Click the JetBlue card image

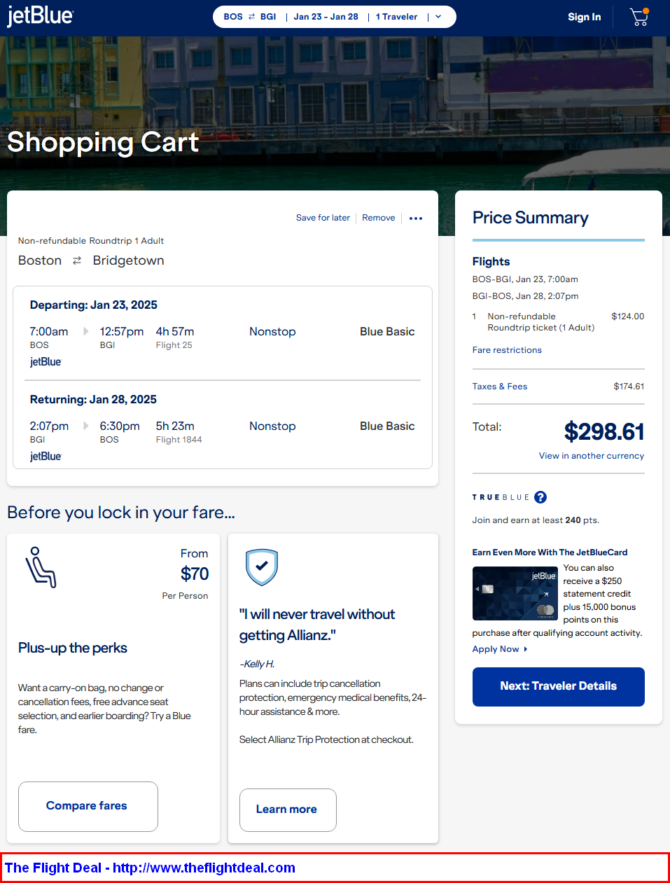[x=515, y=594]
